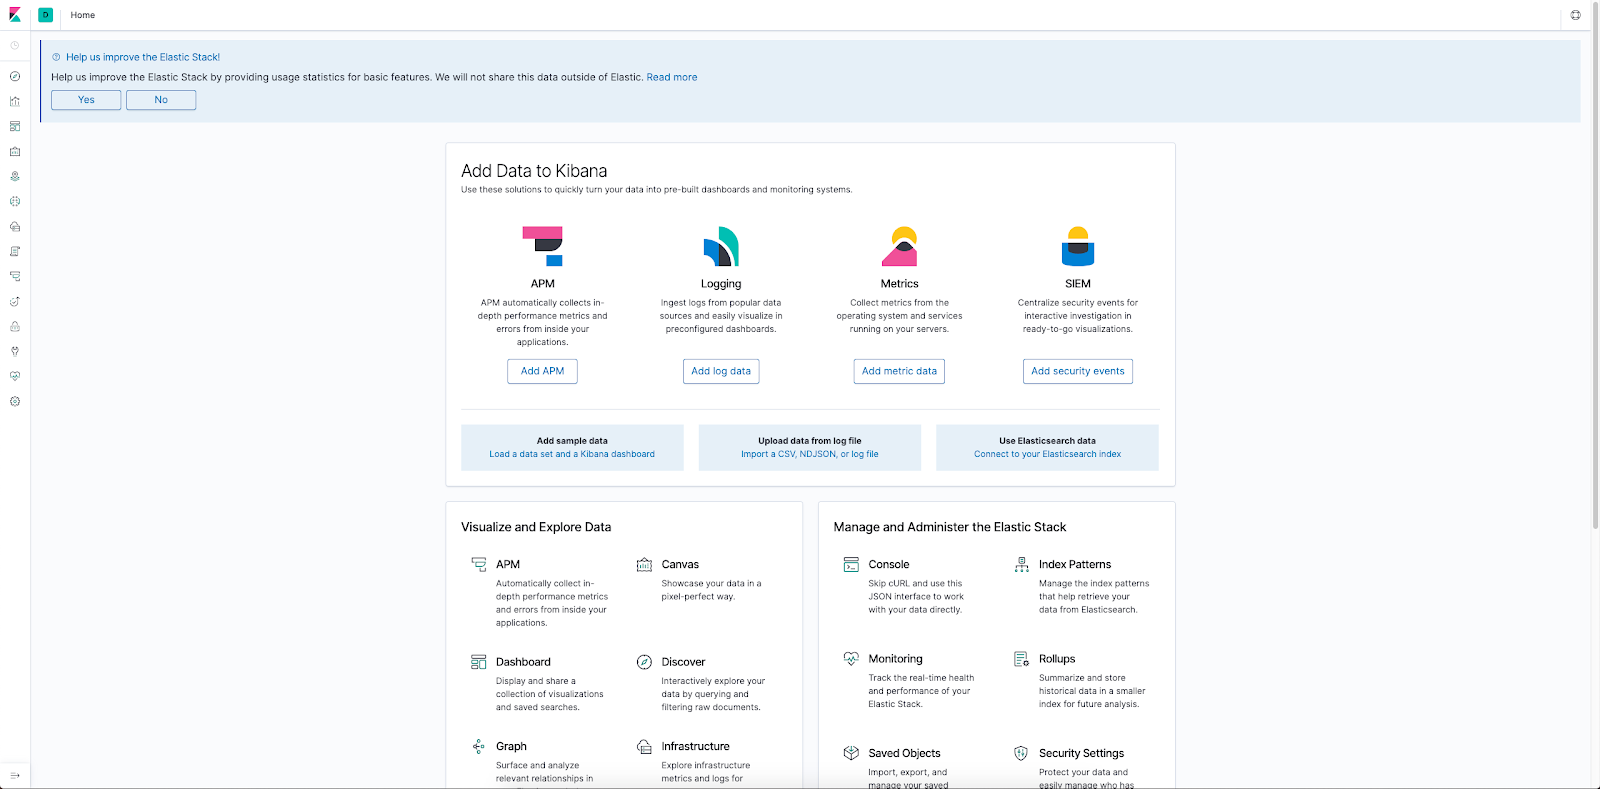This screenshot has width=1600, height=789.
Task: Open Machine Learning from the sidebar icon
Action: (x=15, y=201)
